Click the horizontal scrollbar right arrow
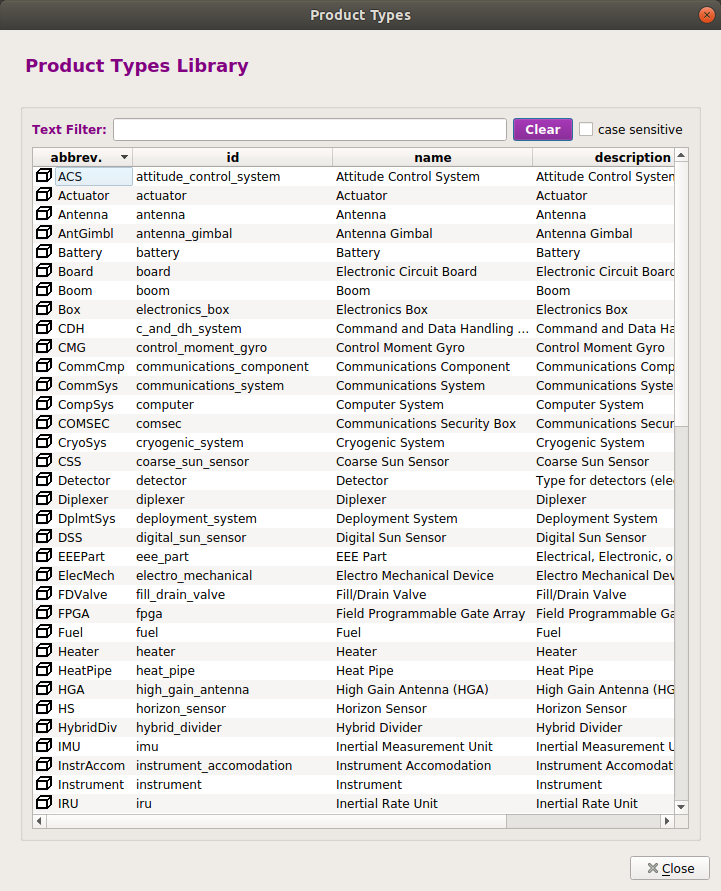721x891 pixels. coord(667,821)
